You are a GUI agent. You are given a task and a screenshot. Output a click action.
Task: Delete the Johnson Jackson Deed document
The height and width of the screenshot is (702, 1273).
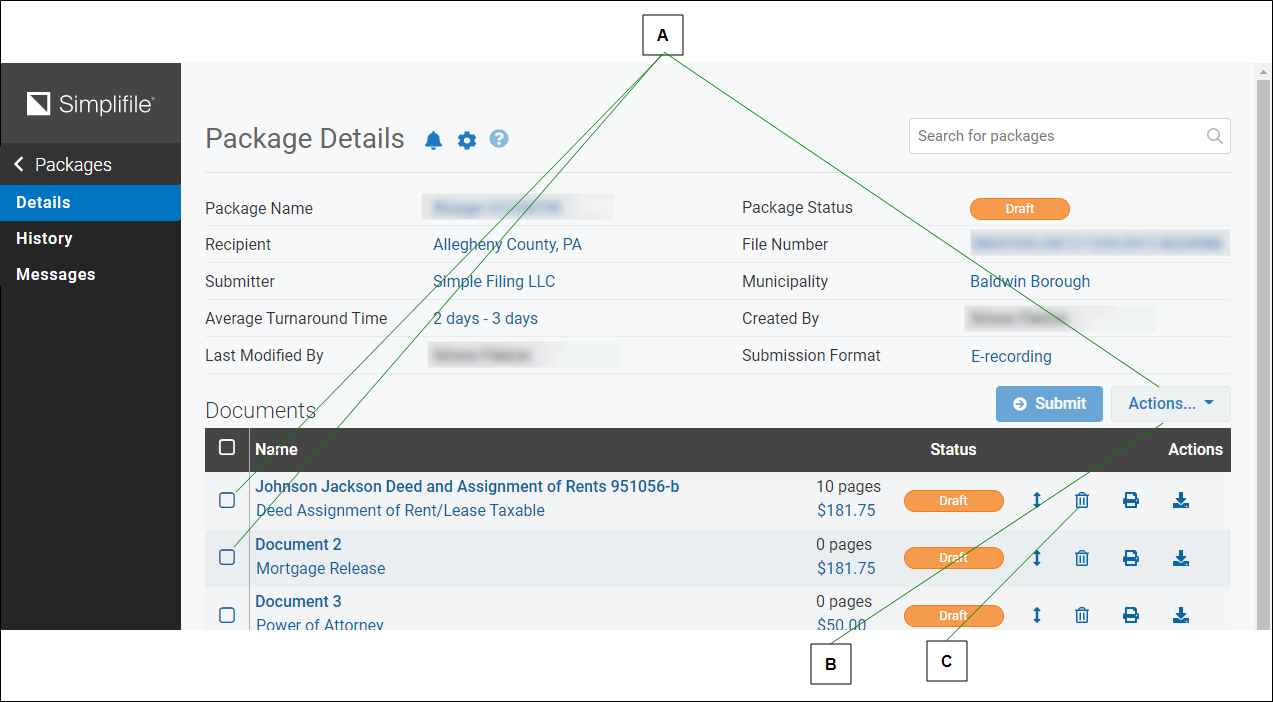click(1081, 500)
